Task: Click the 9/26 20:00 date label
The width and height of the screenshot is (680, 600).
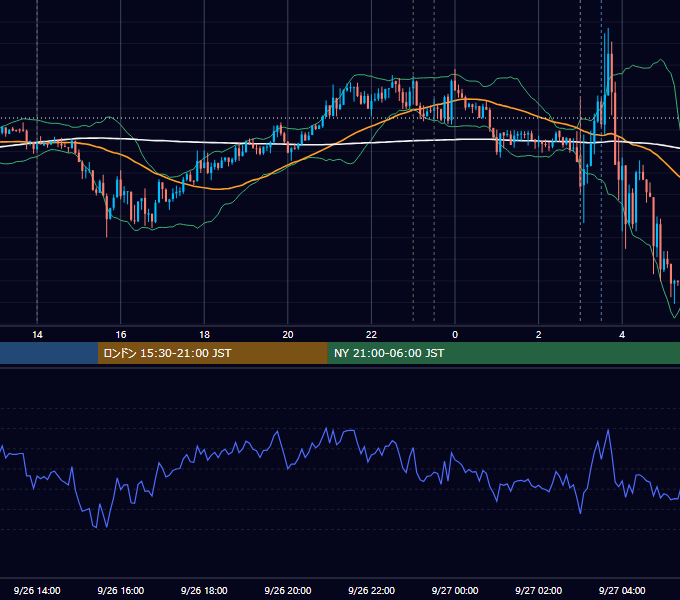Action: [x=288, y=590]
